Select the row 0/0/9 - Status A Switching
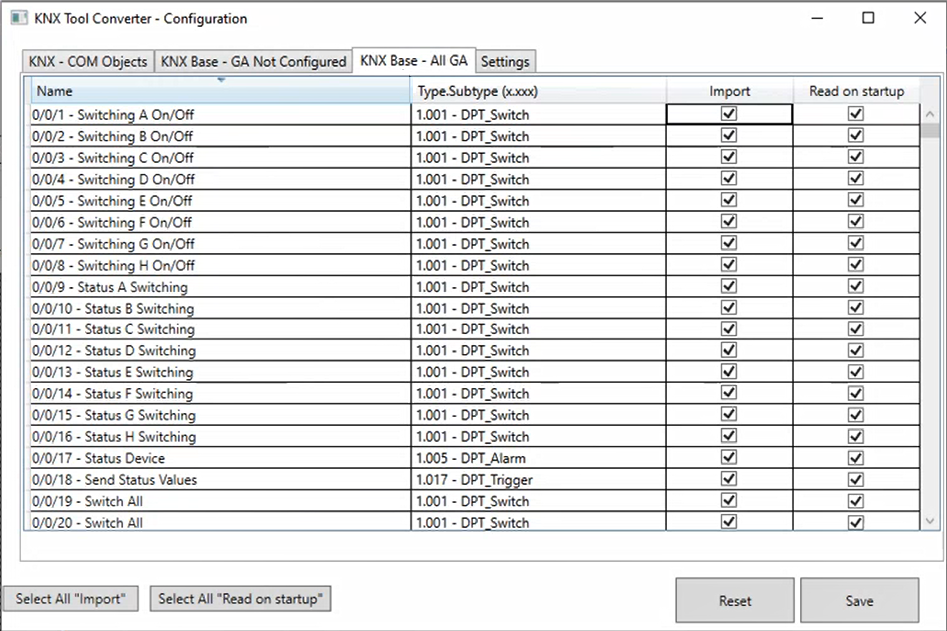 (x=200, y=286)
